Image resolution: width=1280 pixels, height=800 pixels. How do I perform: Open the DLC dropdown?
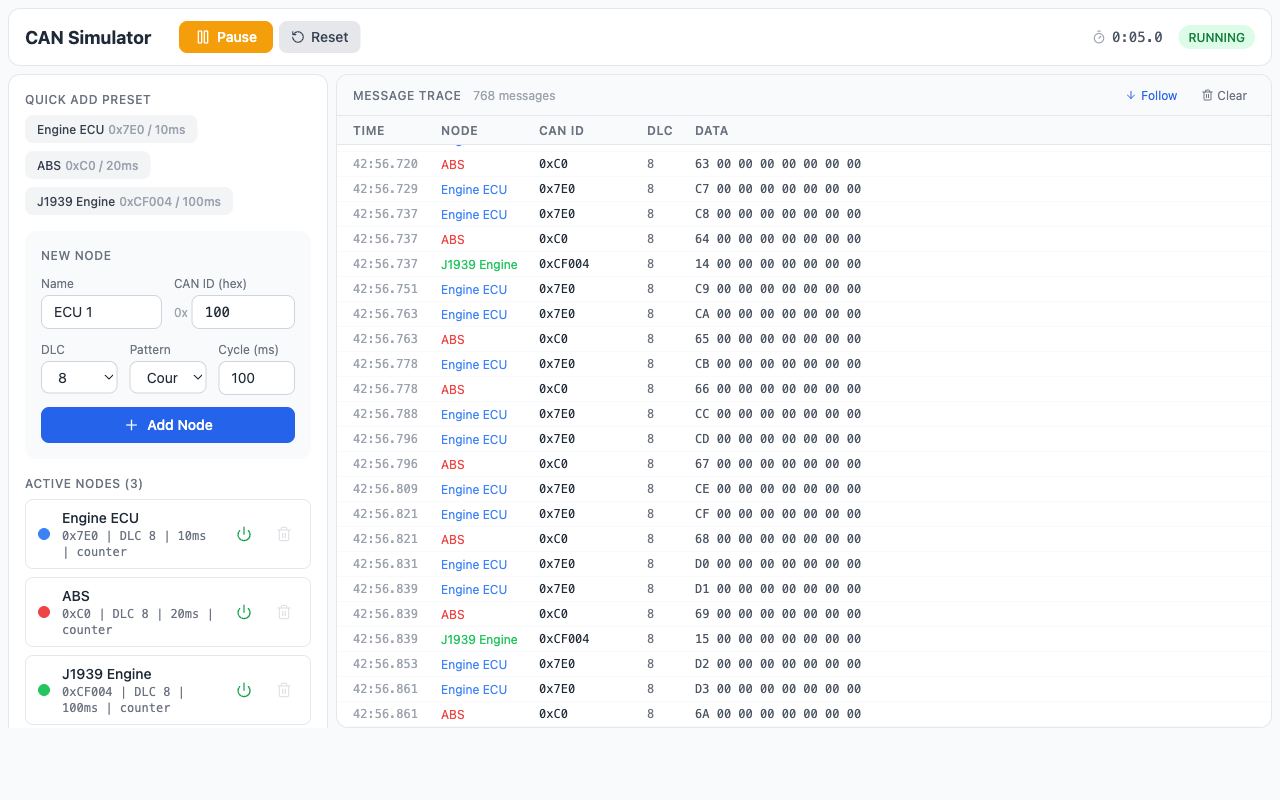[79, 378]
